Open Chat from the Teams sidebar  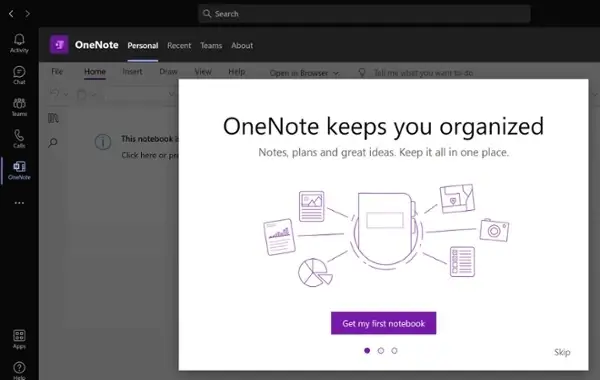click(x=19, y=75)
